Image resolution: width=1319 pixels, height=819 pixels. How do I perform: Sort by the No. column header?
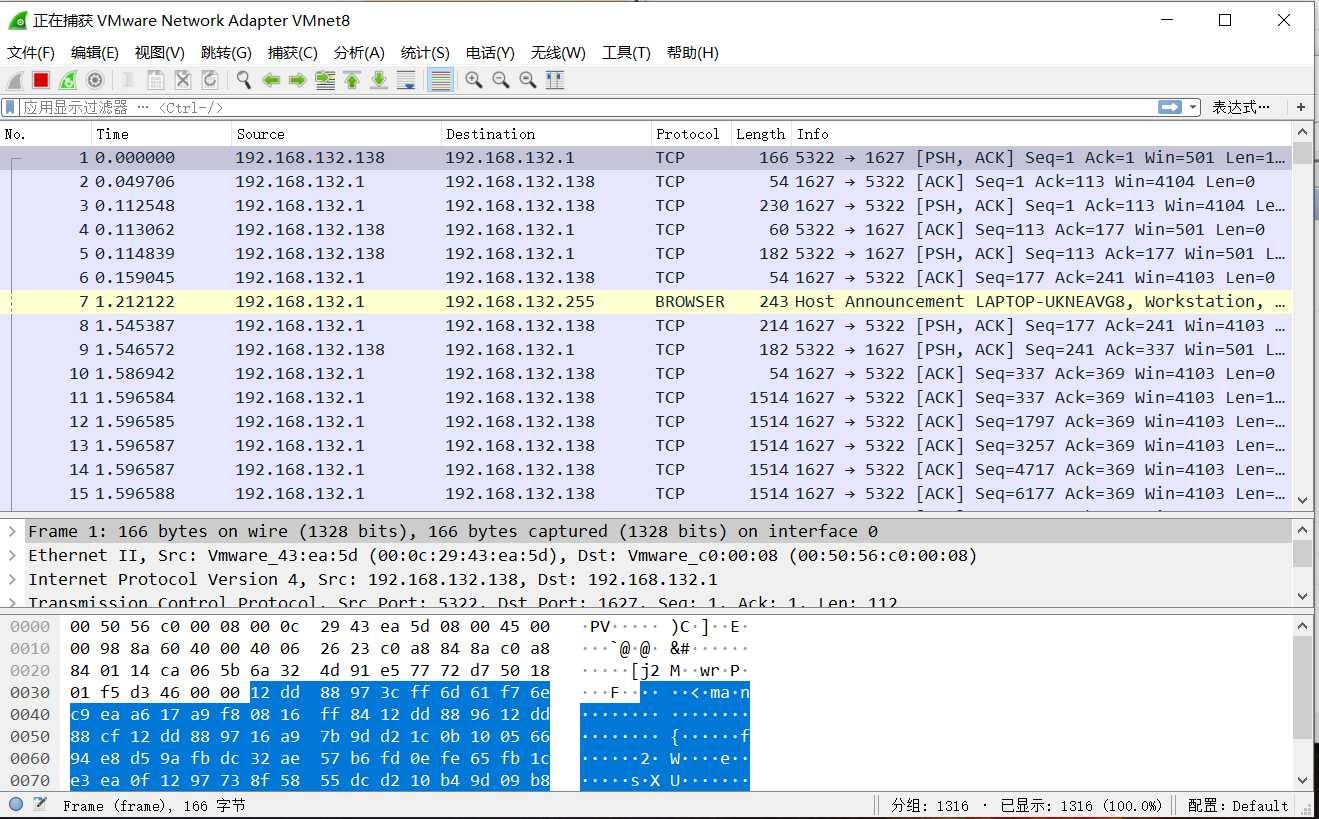pyautogui.click(x=46, y=133)
